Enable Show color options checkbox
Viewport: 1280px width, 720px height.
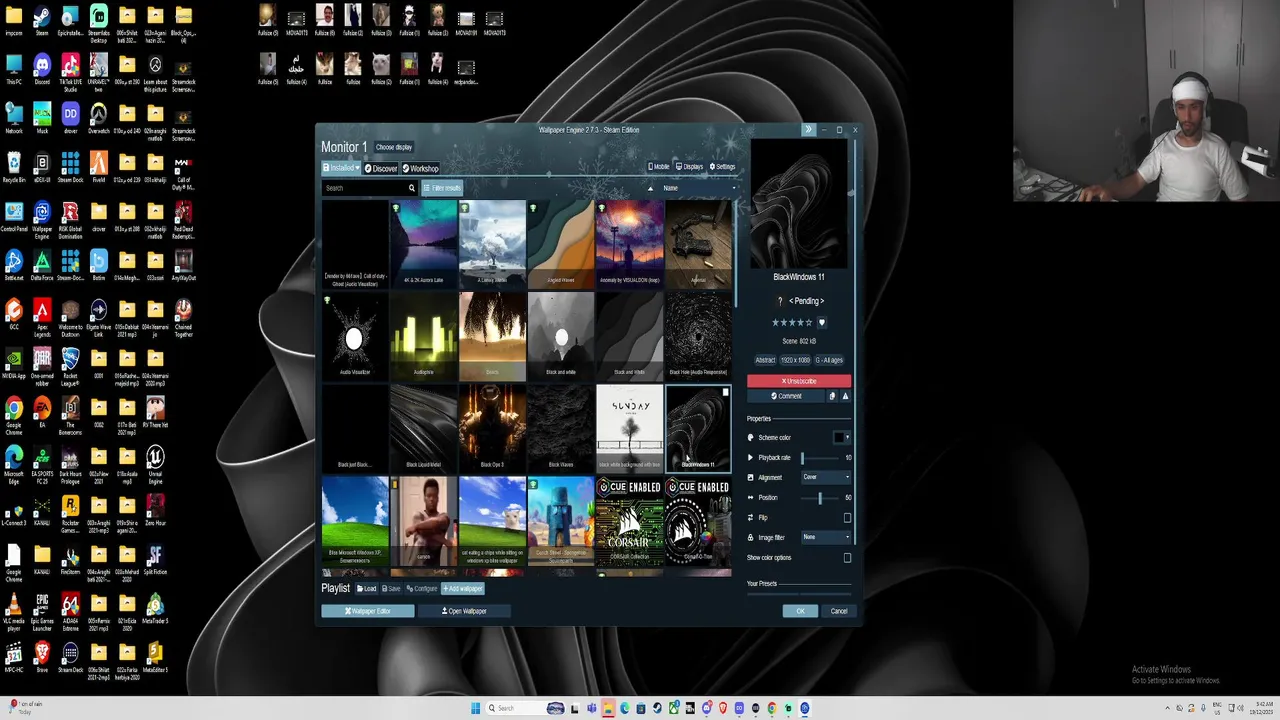pos(848,558)
